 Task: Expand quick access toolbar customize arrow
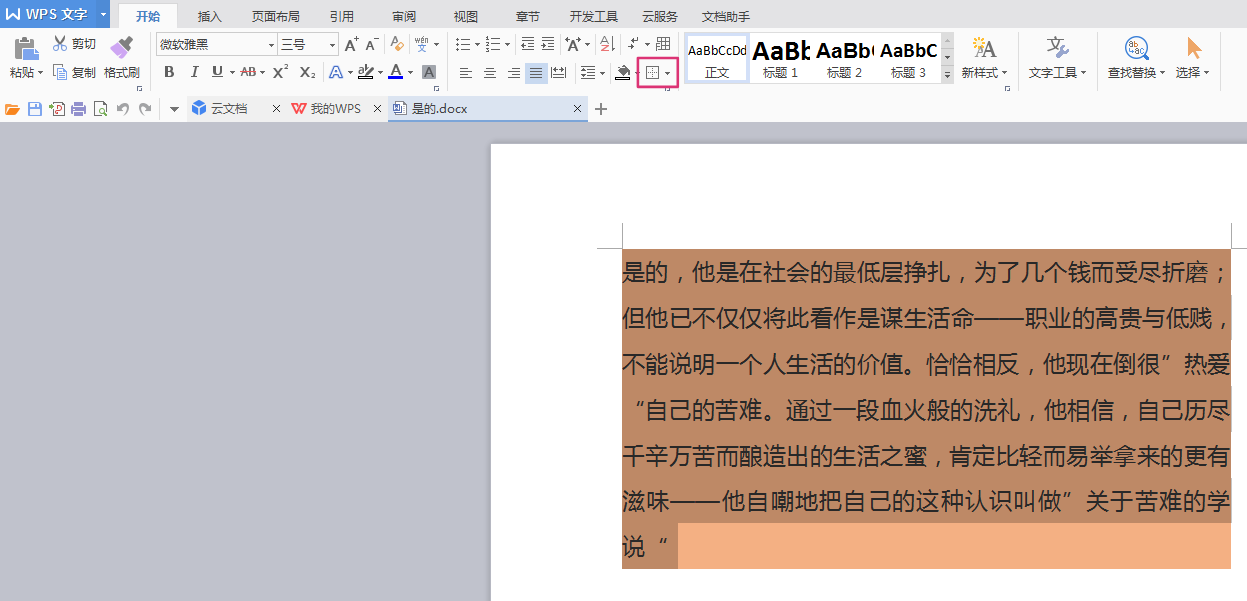174,109
